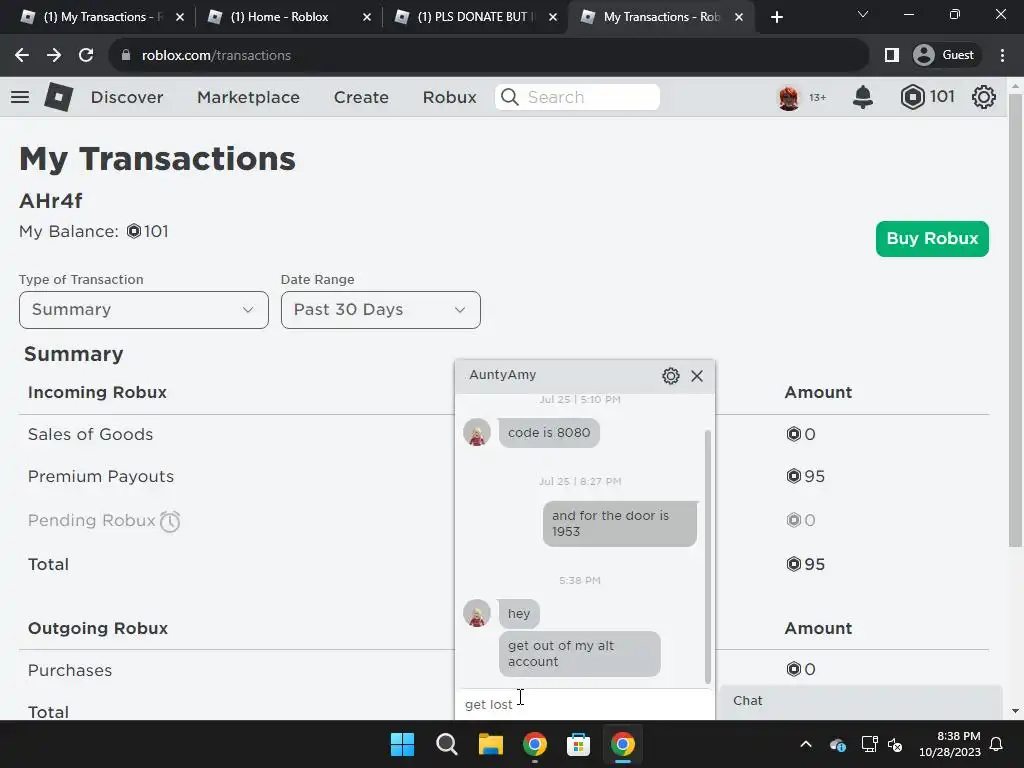
Task: View site information lock icon
Action: point(126,56)
